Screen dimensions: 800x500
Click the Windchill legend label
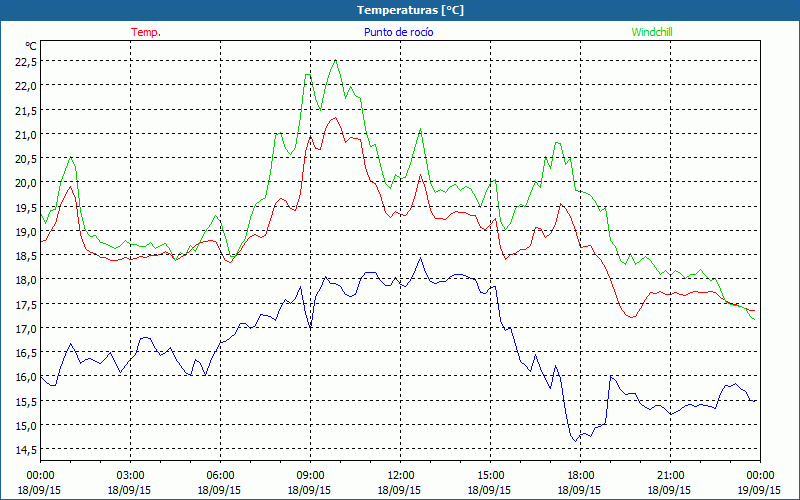652,32
